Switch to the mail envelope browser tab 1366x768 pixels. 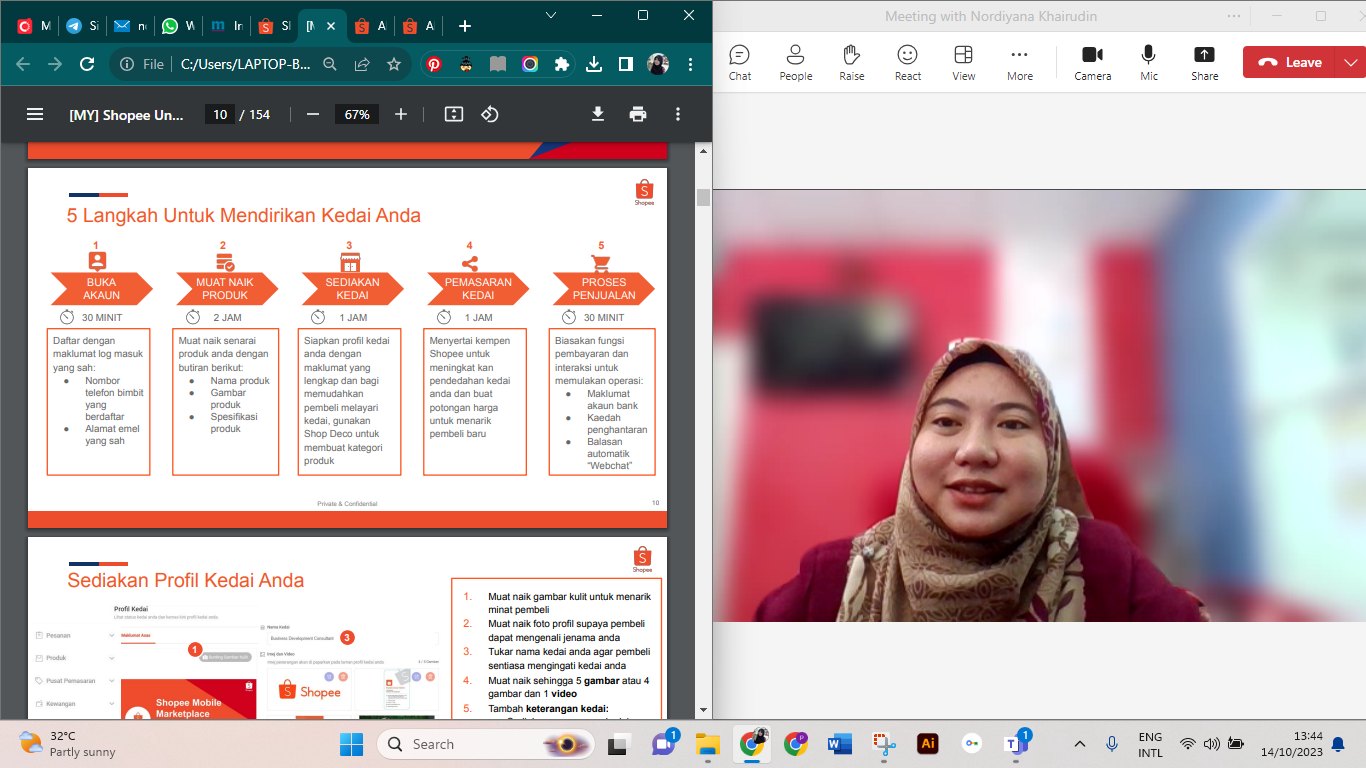(128, 26)
